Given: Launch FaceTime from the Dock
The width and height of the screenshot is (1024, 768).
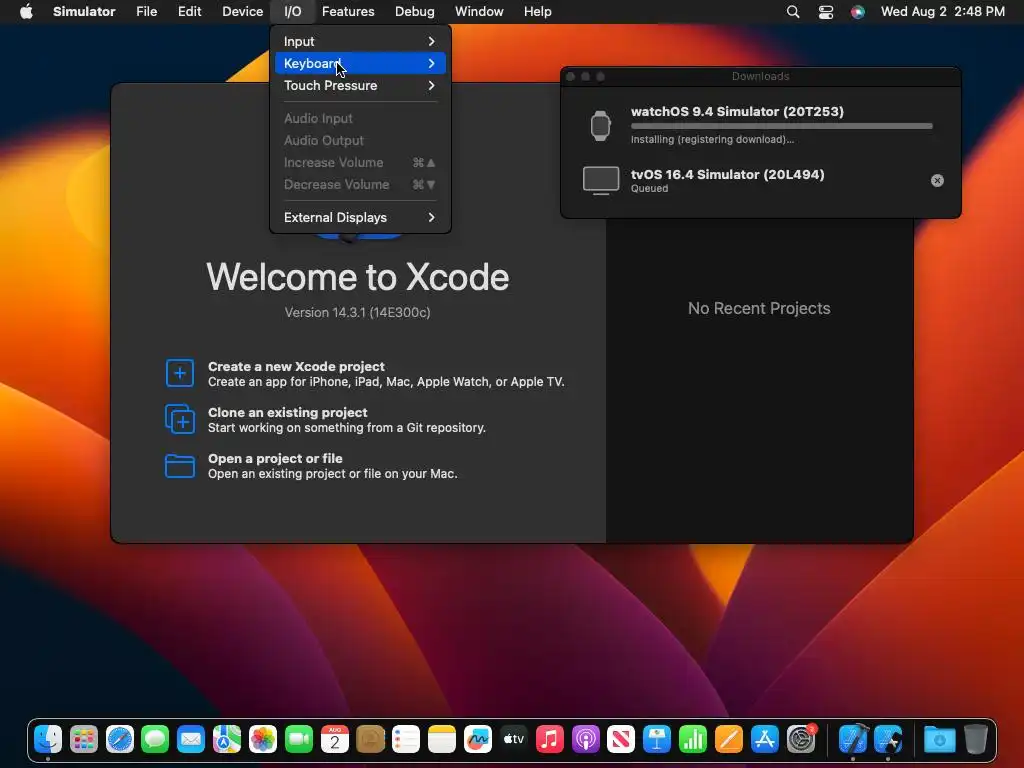Looking at the screenshot, I should coord(298,739).
